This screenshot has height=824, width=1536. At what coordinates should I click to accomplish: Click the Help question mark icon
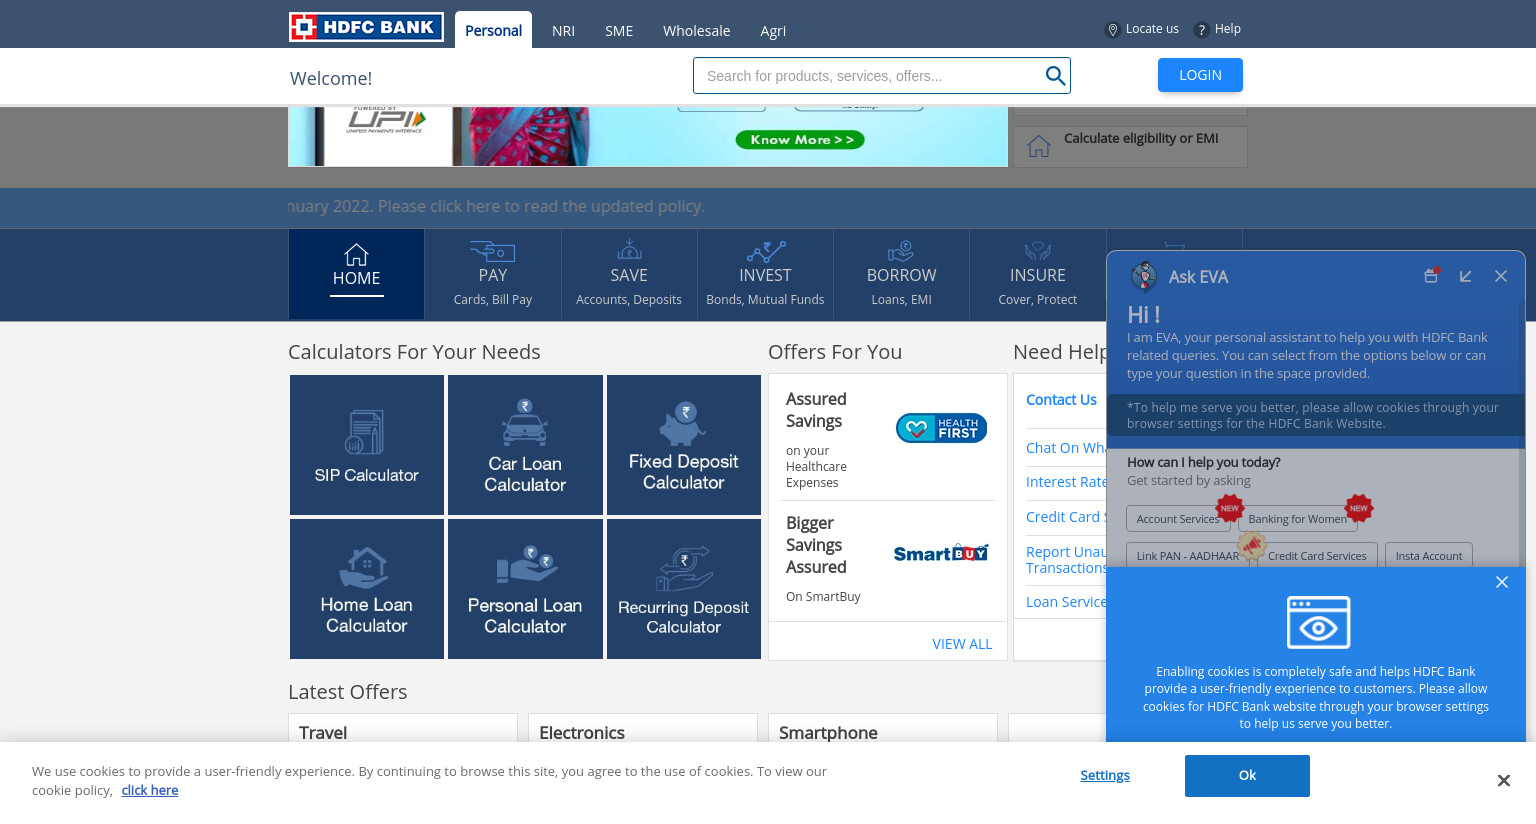point(1201,30)
